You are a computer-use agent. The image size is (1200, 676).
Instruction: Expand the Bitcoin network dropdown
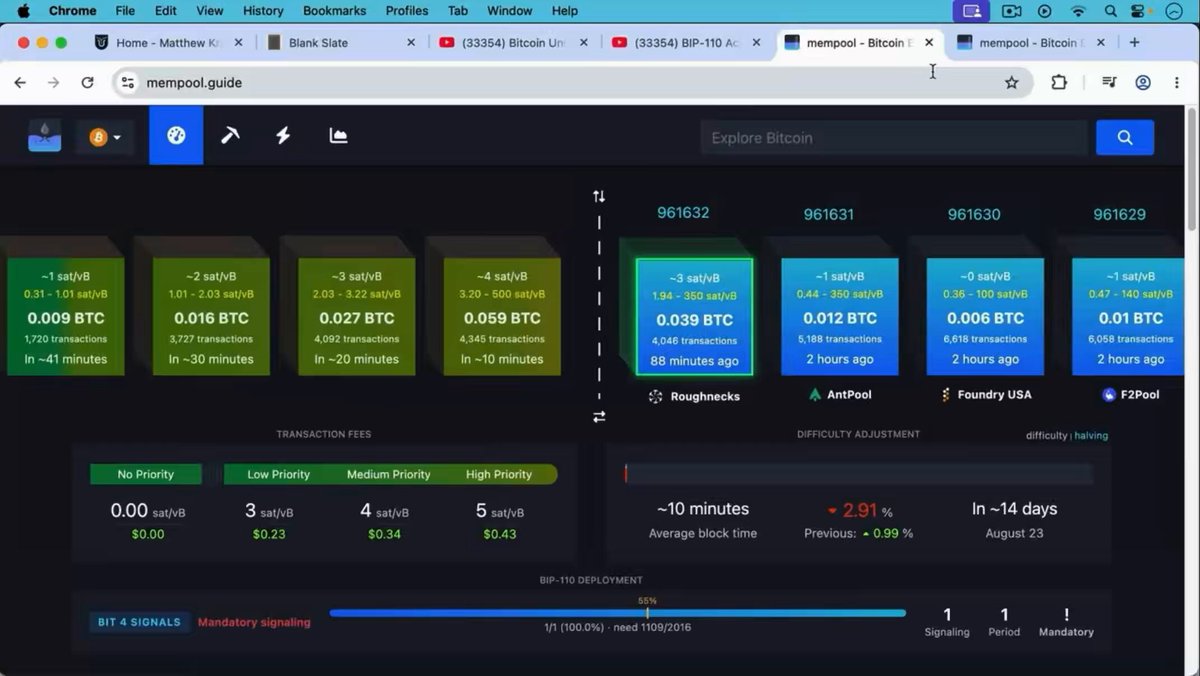[x=105, y=137]
